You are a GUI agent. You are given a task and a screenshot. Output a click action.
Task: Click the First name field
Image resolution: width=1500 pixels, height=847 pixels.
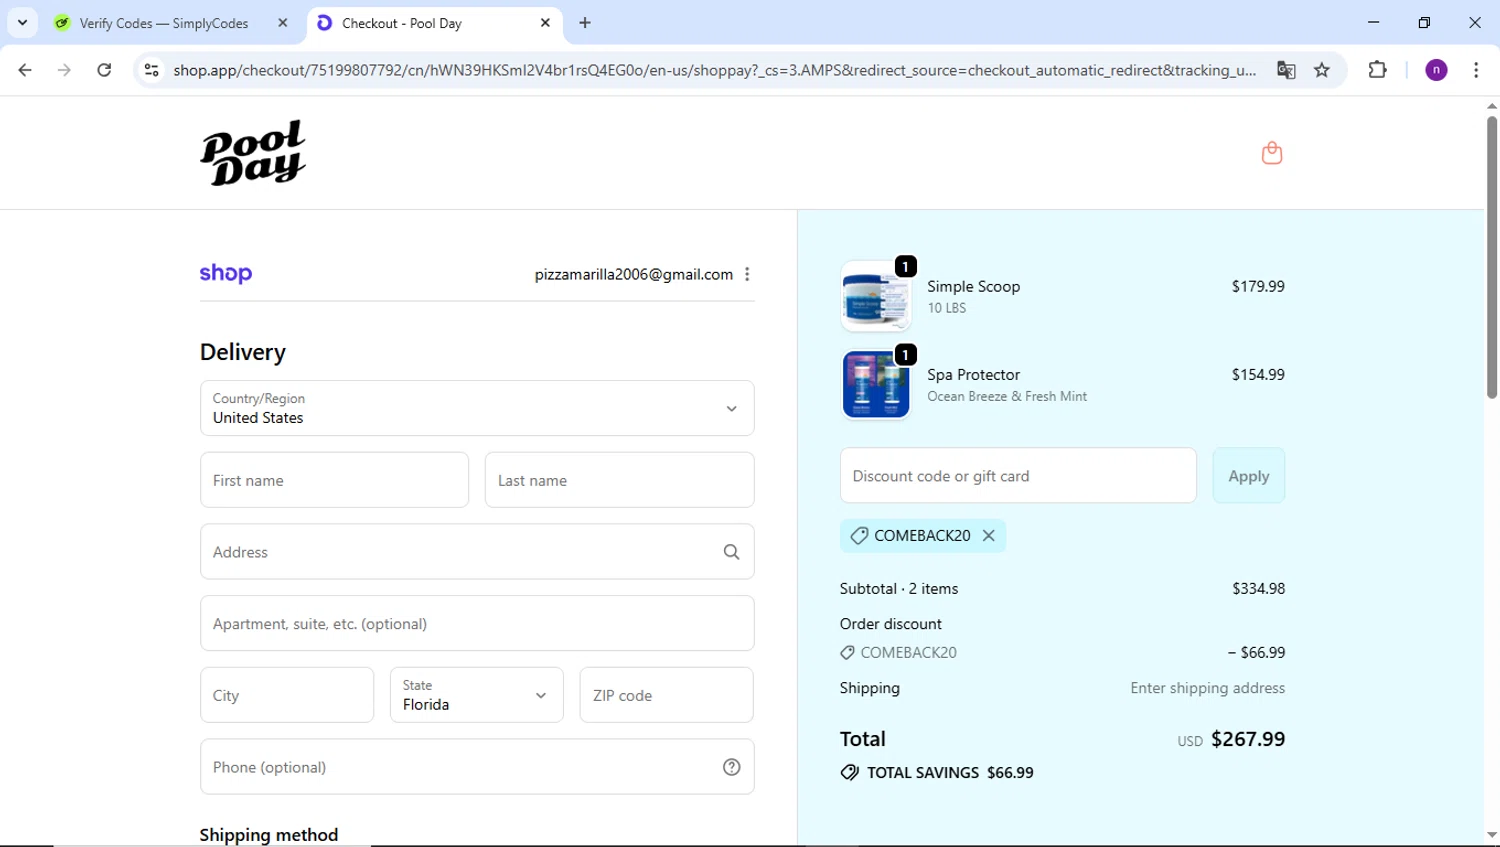(334, 480)
